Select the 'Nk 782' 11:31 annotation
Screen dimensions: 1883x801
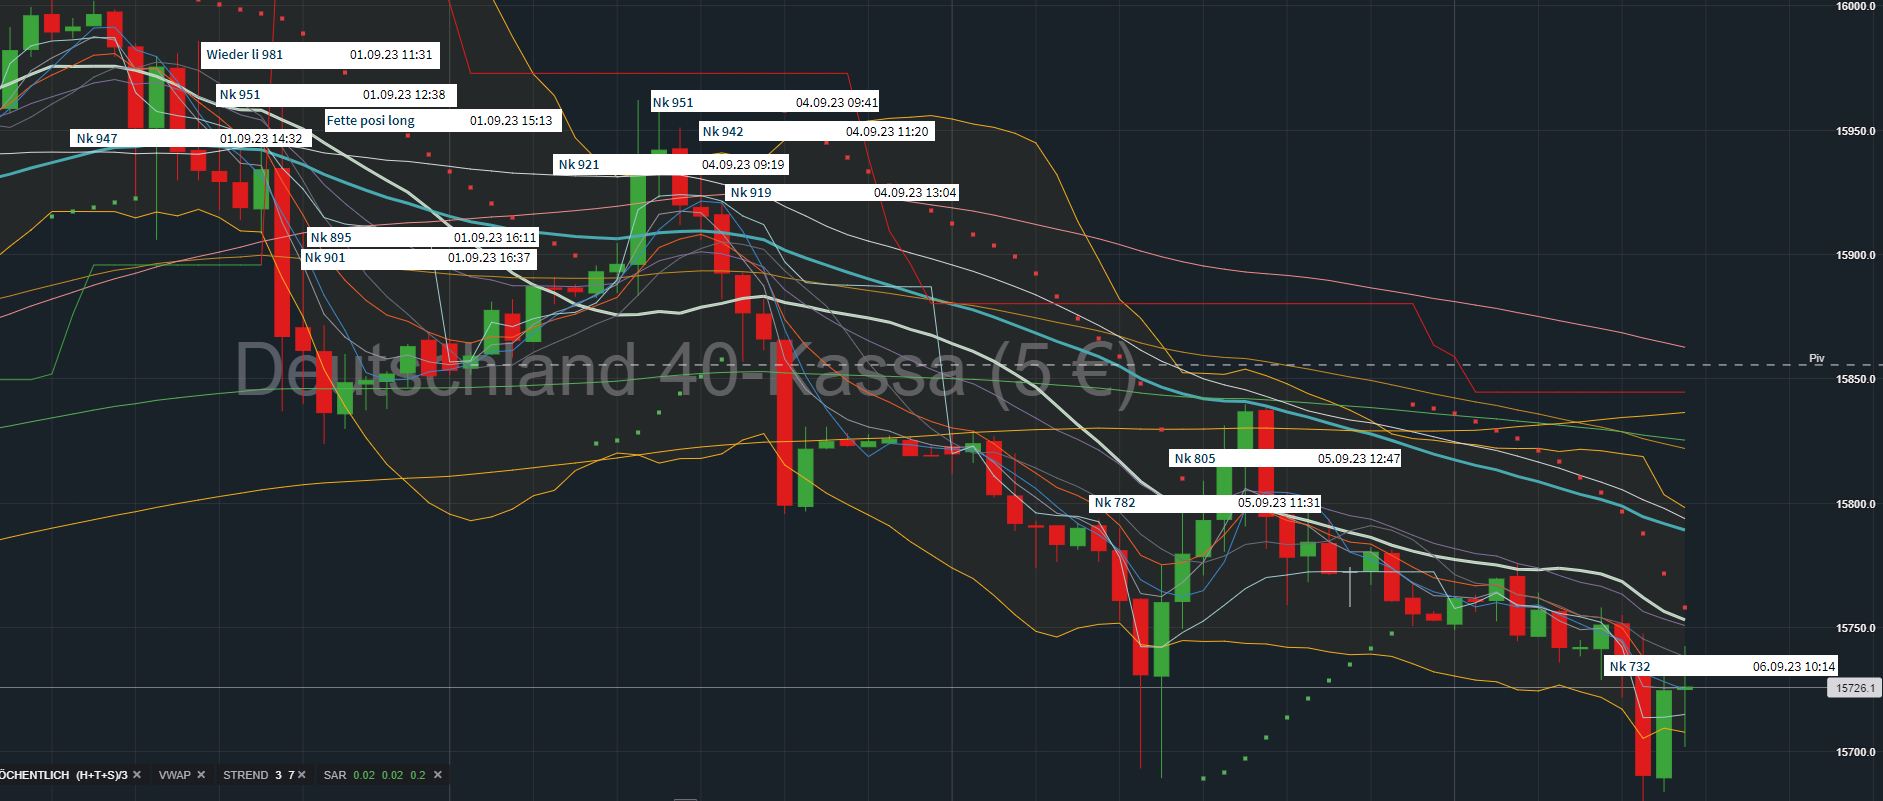point(1205,503)
